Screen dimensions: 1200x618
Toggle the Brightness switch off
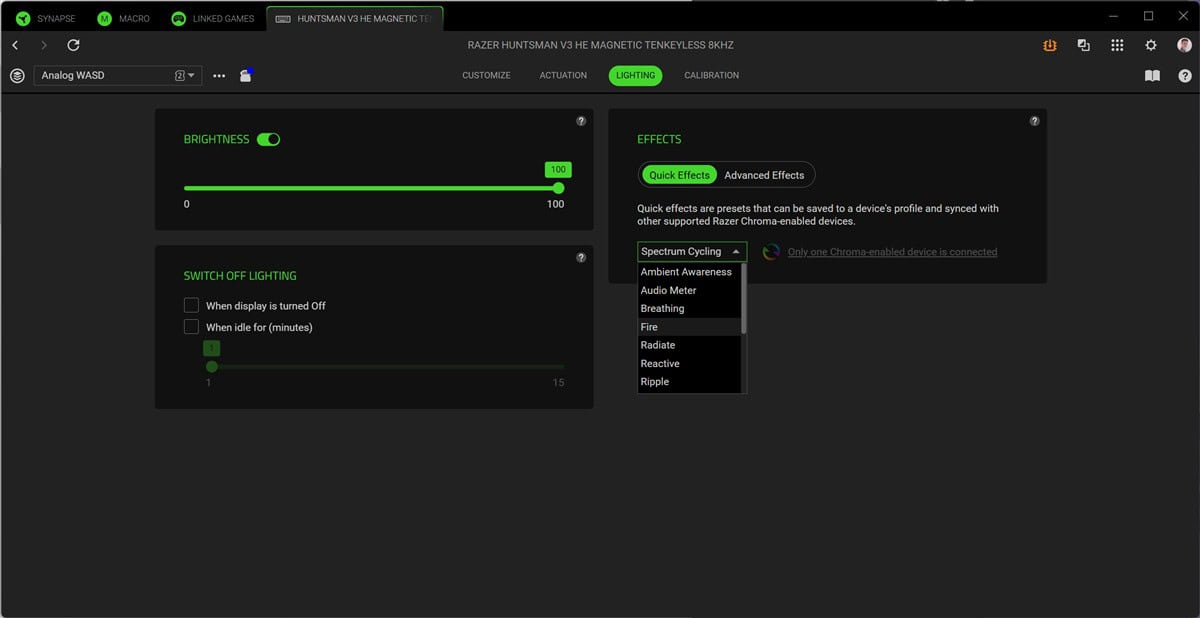coord(268,139)
